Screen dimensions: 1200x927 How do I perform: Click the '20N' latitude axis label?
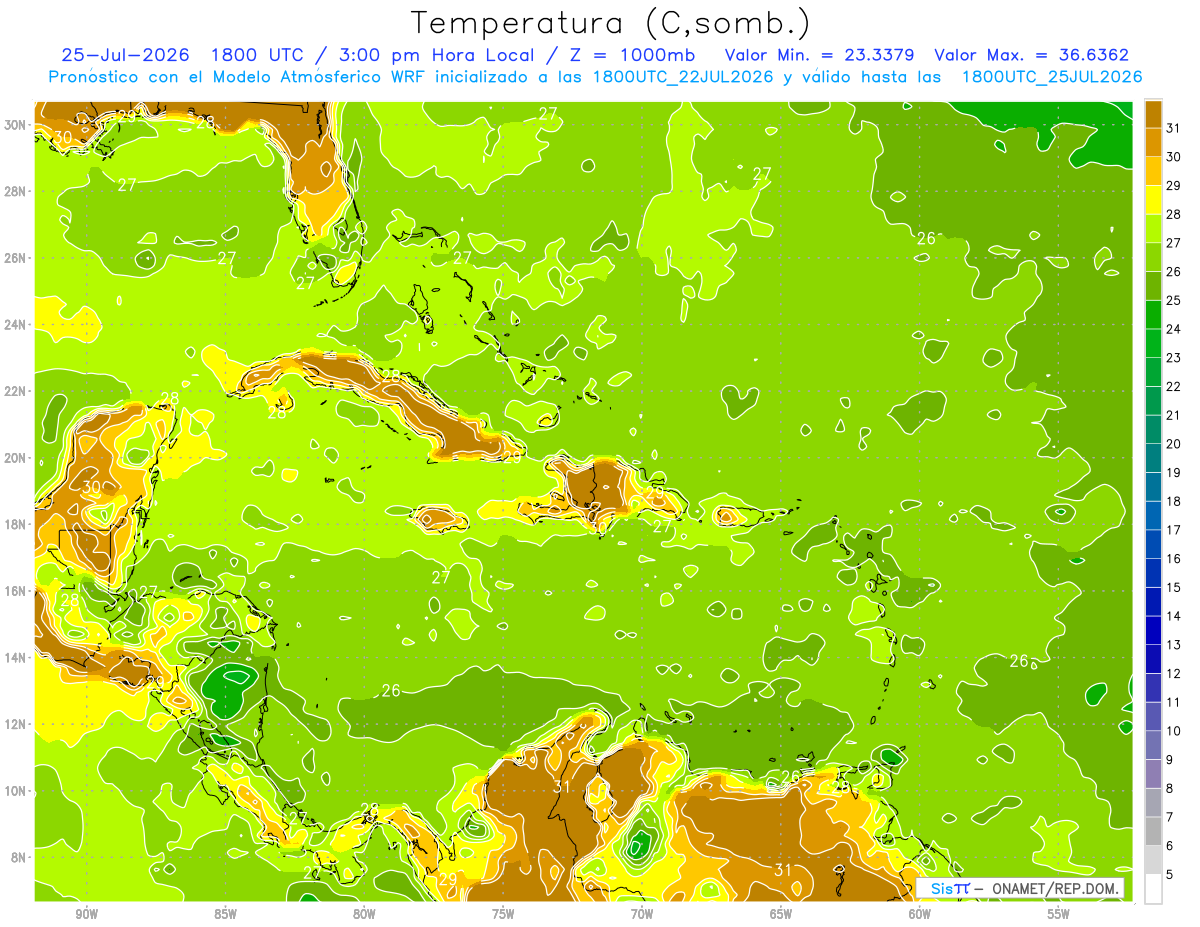[x=16, y=458]
